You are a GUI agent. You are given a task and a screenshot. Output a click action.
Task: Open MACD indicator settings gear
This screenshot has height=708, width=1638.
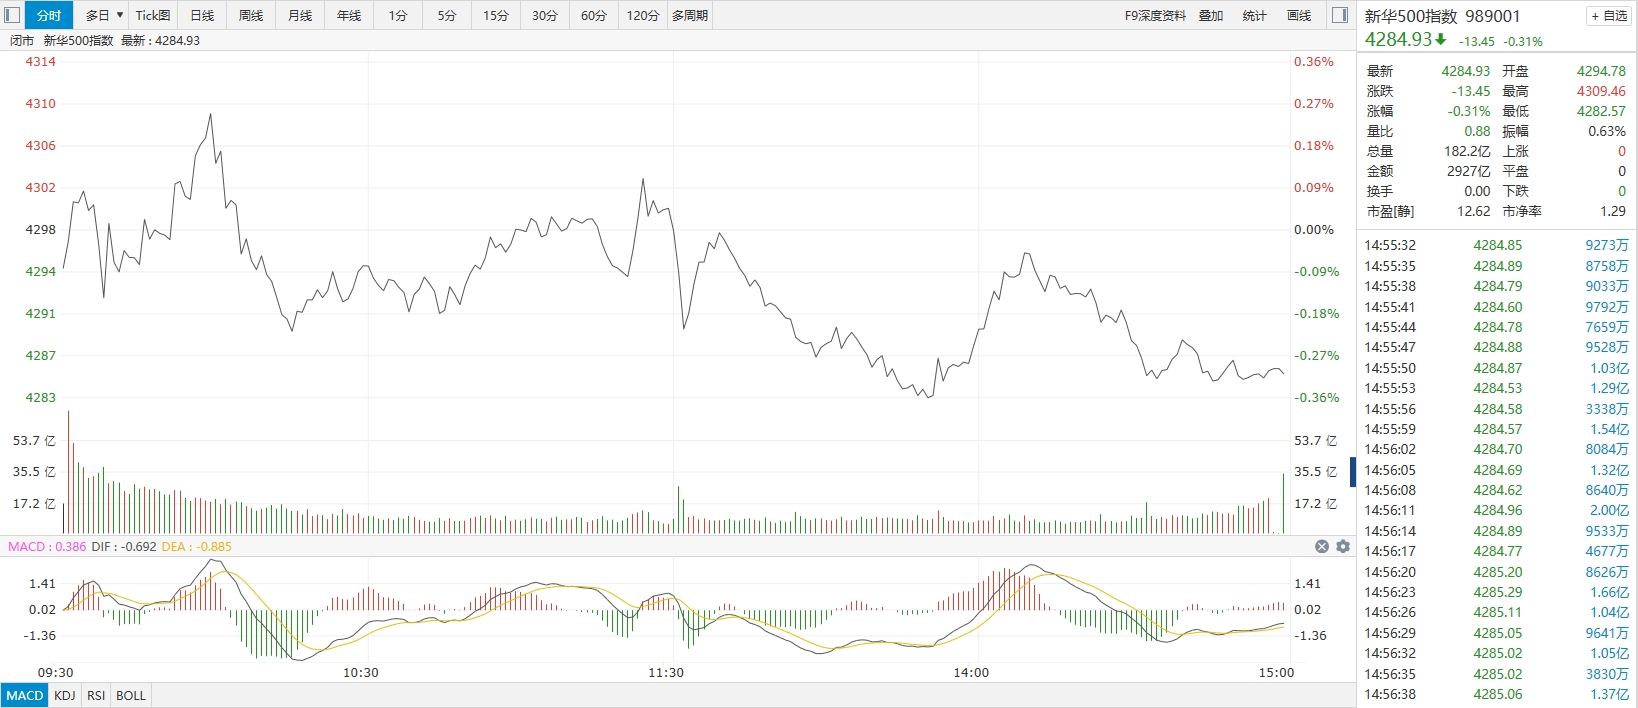pyautogui.click(x=1343, y=546)
